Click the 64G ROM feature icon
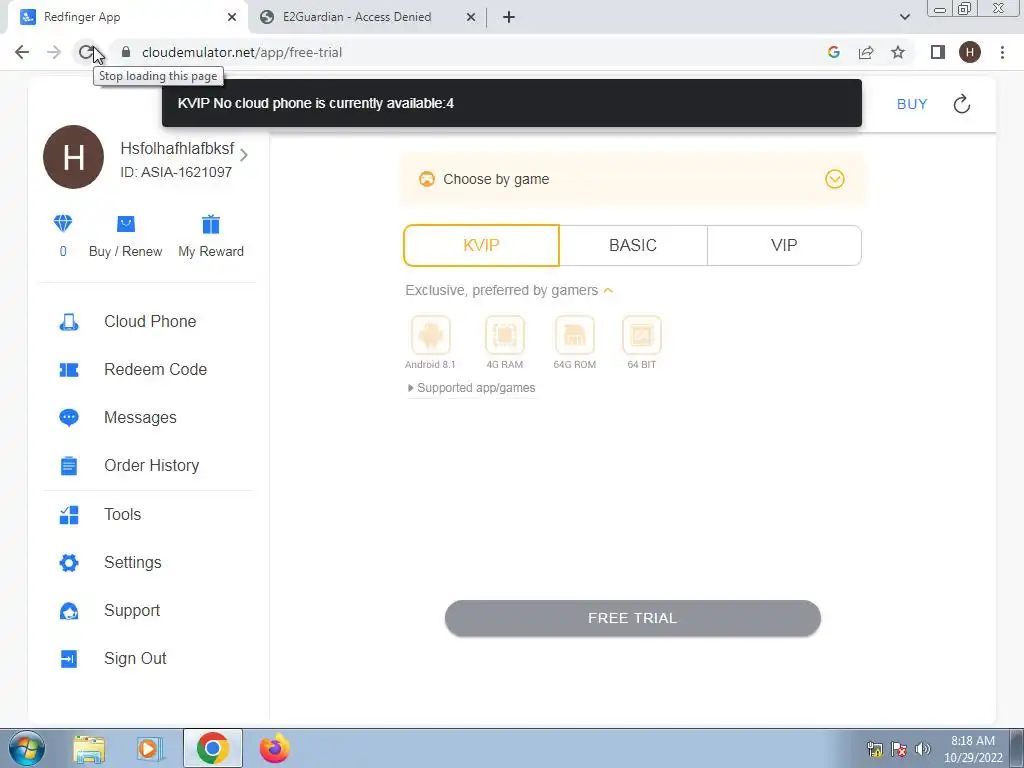Image resolution: width=1024 pixels, height=768 pixels. [x=575, y=335]
